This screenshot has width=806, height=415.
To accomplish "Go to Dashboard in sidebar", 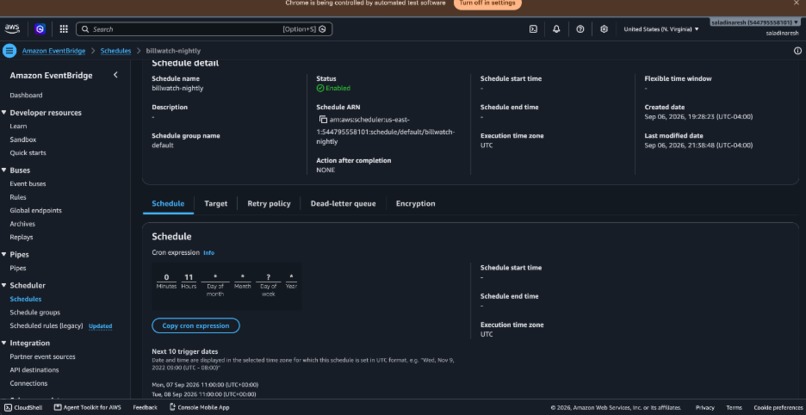I will (26, 95).
